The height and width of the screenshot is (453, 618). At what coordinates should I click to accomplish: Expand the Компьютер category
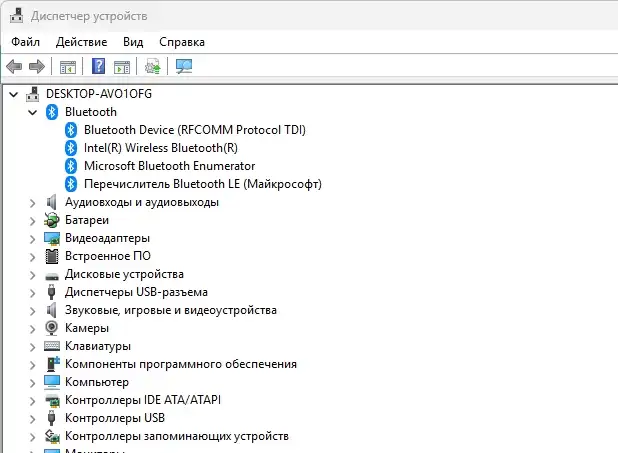[x=33, y=383]
